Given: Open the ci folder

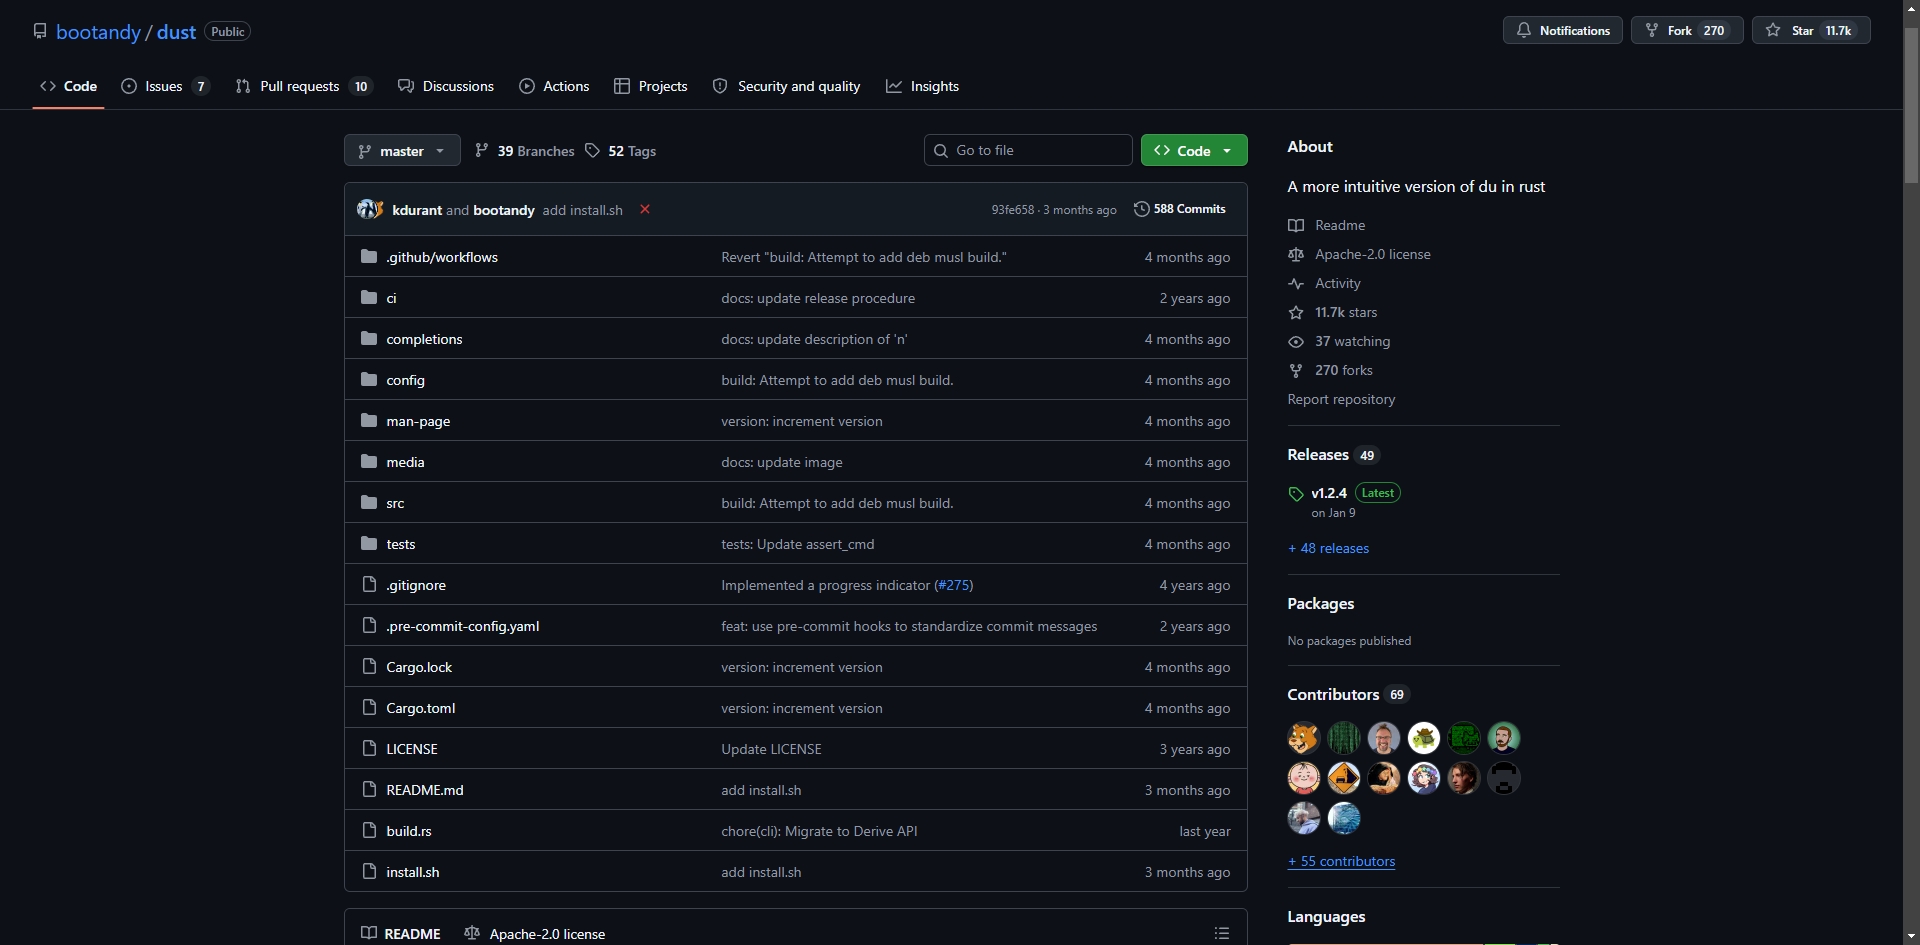Looking at the screenshot, I should click(x=391, y=298).
